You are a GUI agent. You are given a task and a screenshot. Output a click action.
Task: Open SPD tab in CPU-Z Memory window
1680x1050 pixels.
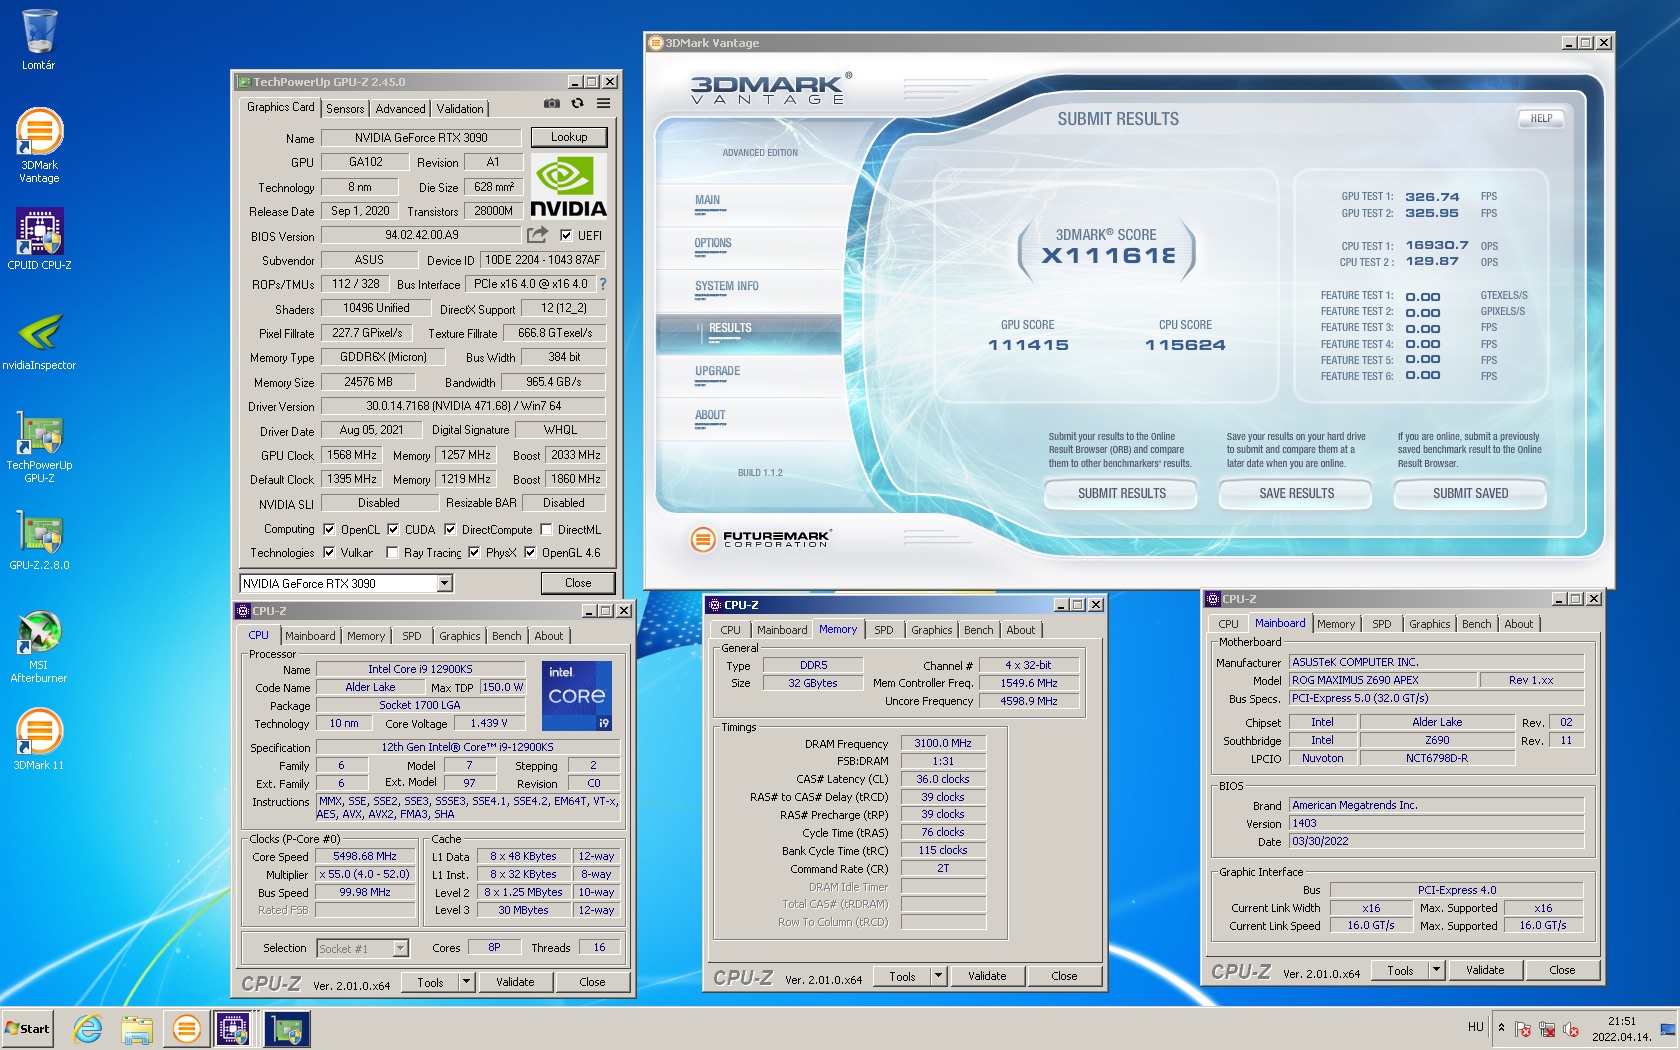tap(884, 630)
